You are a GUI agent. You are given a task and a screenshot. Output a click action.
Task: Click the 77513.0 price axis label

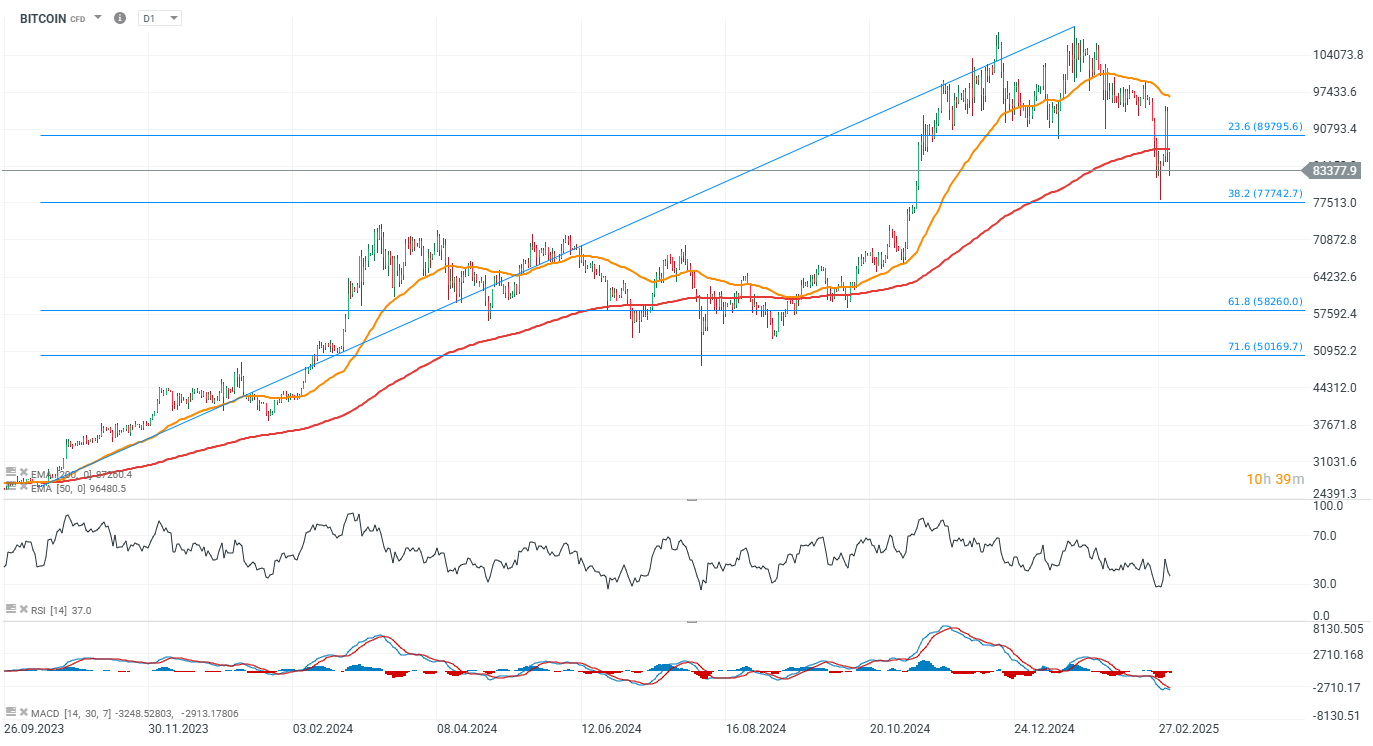coord(1335,202)
